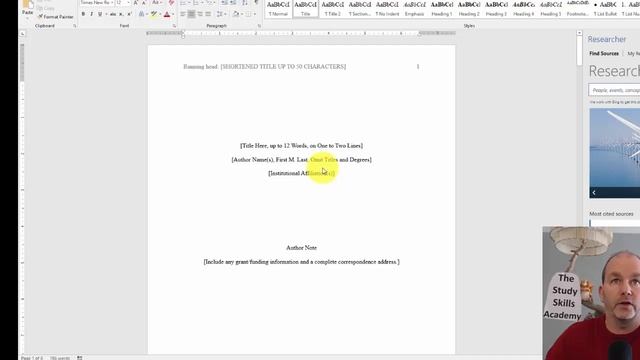The height and width of the screenshot is (360, 640).
Task: Apply the Title style
Action: 306,9
